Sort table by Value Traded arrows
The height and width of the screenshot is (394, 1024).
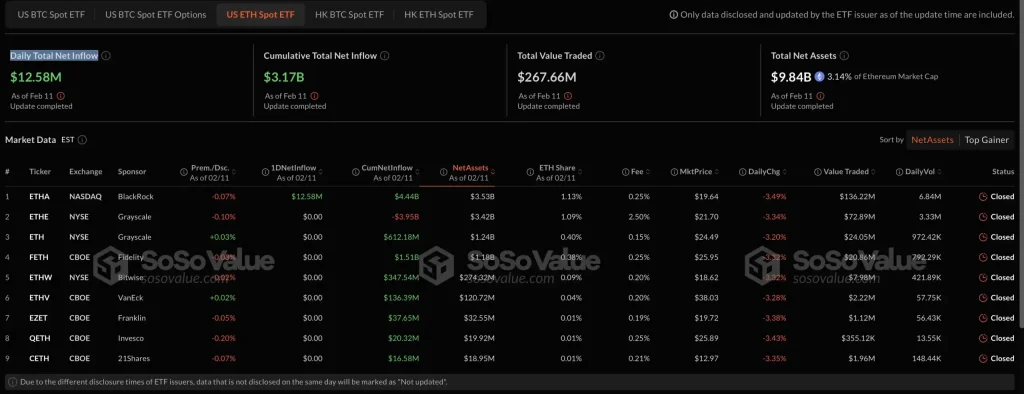click(x=873, y=172)
